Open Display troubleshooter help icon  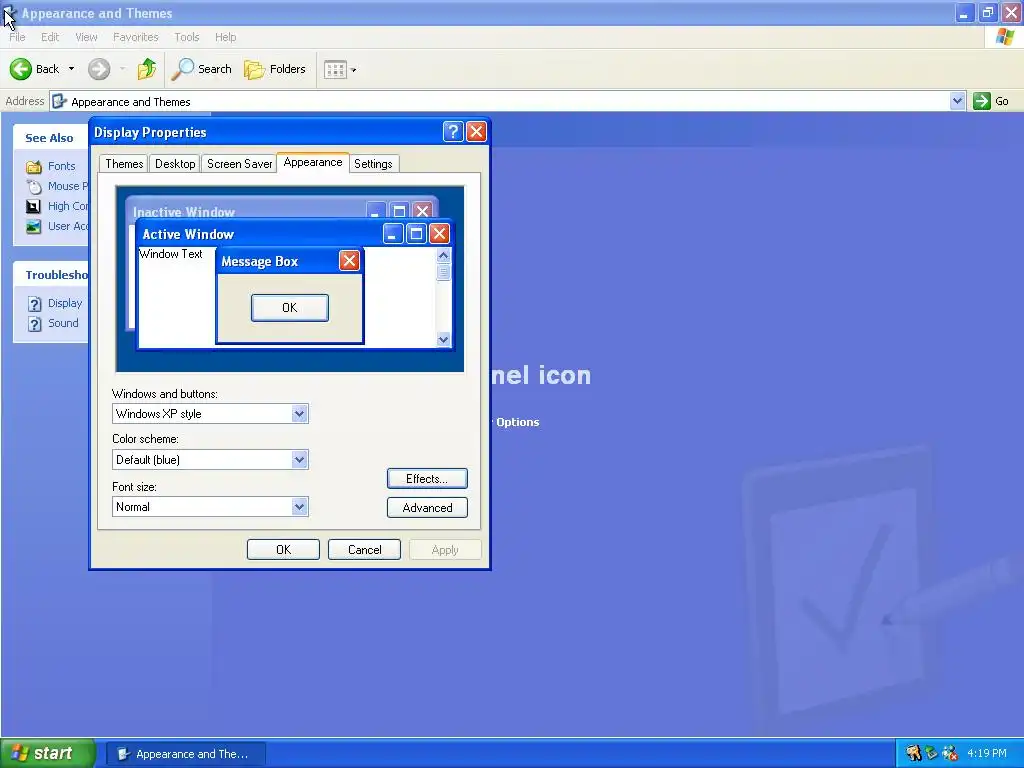(x=35, y=304)
